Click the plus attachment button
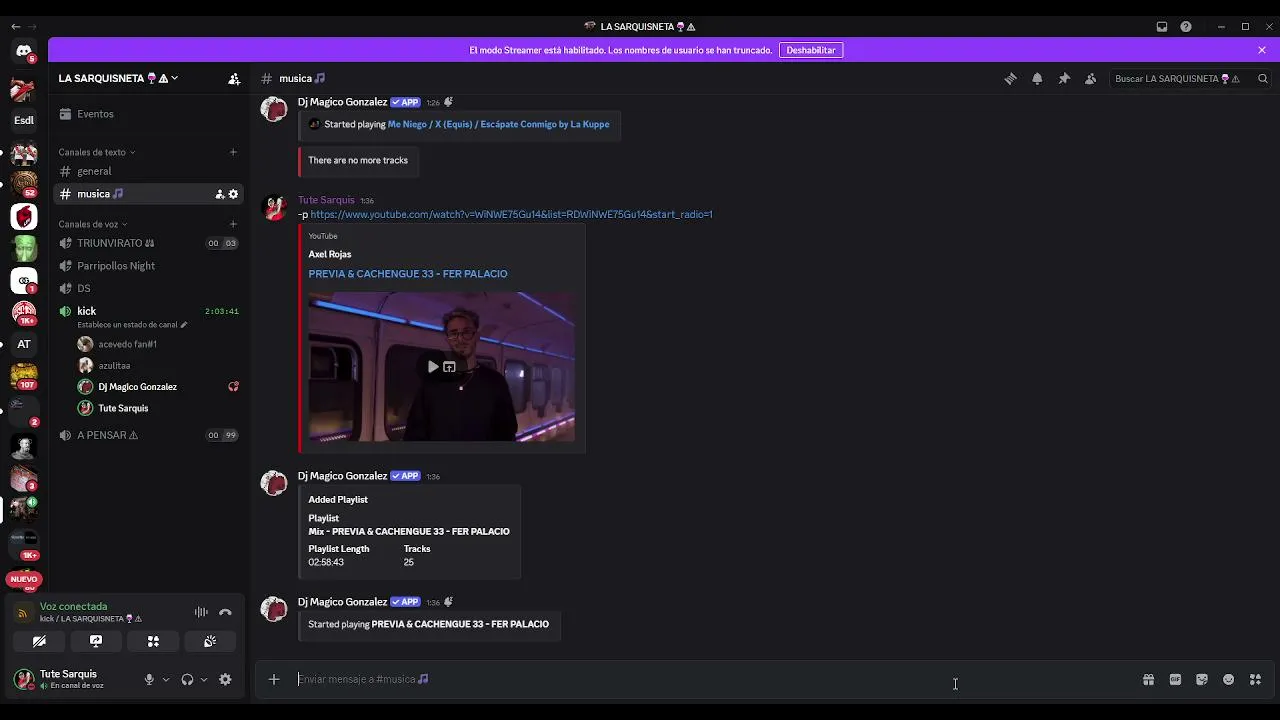This screenshot has height=720, width=1280. [x=274, y=679]
